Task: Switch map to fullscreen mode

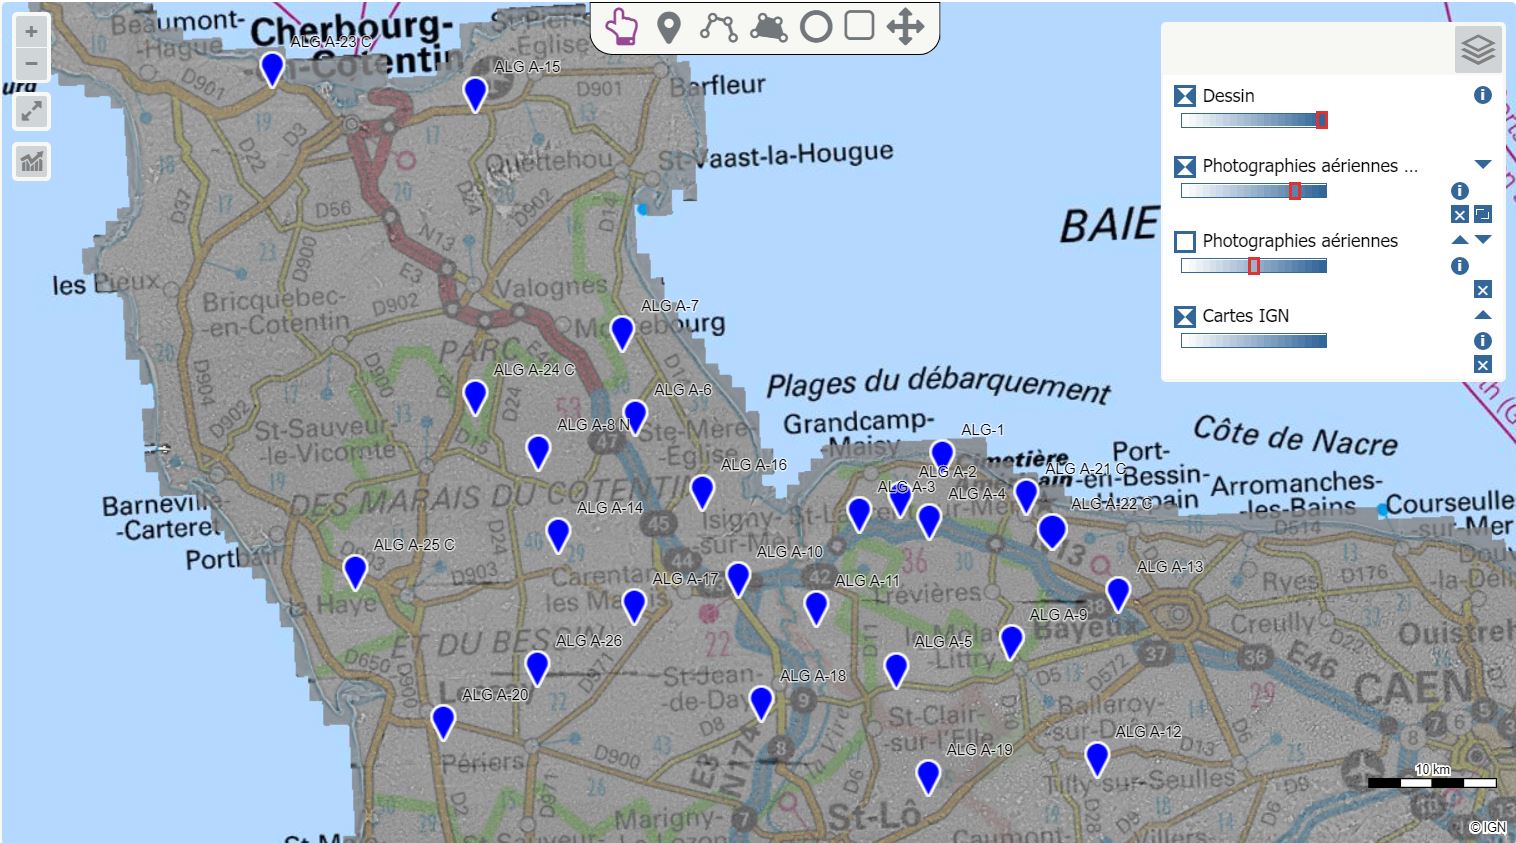Action: click(x=32, y=111)
